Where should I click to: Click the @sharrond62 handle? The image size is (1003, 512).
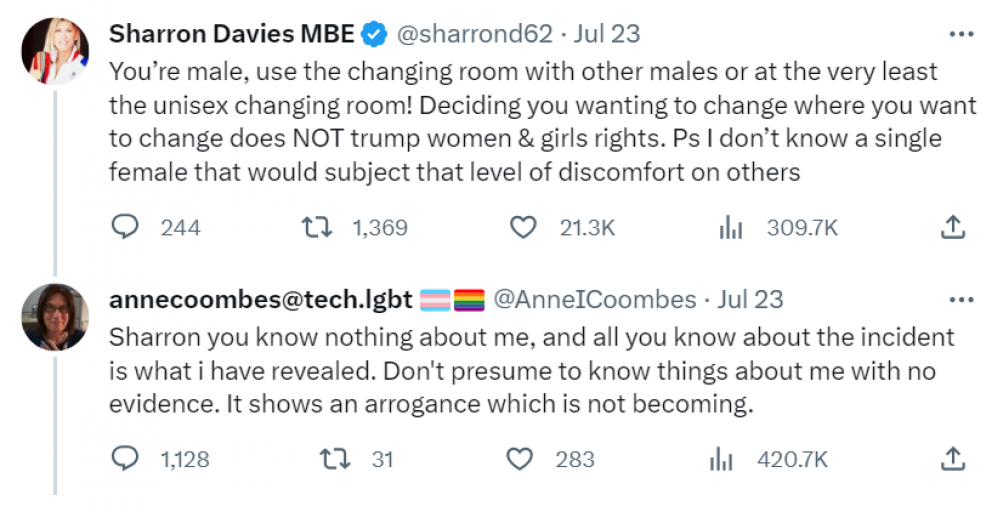(x=475, y=33)
